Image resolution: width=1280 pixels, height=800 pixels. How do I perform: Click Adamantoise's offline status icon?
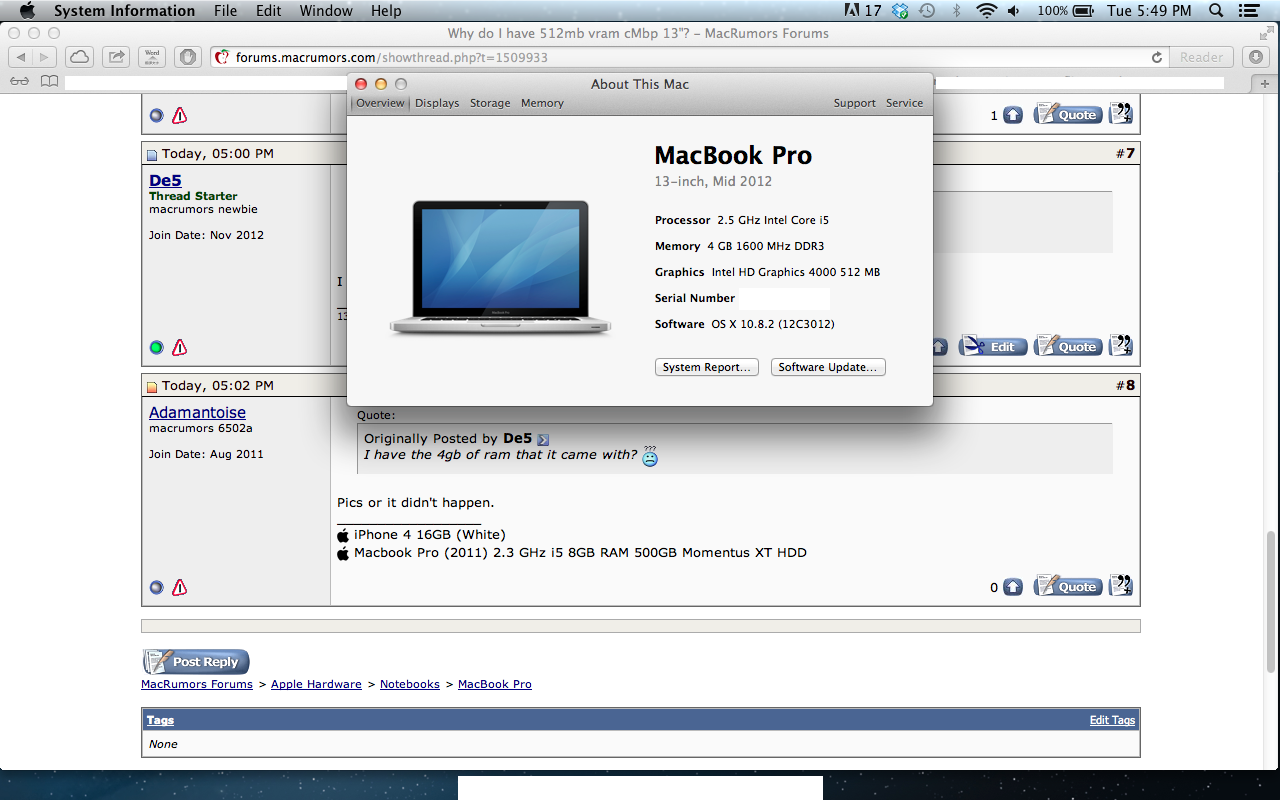click(x=156, y=587)
